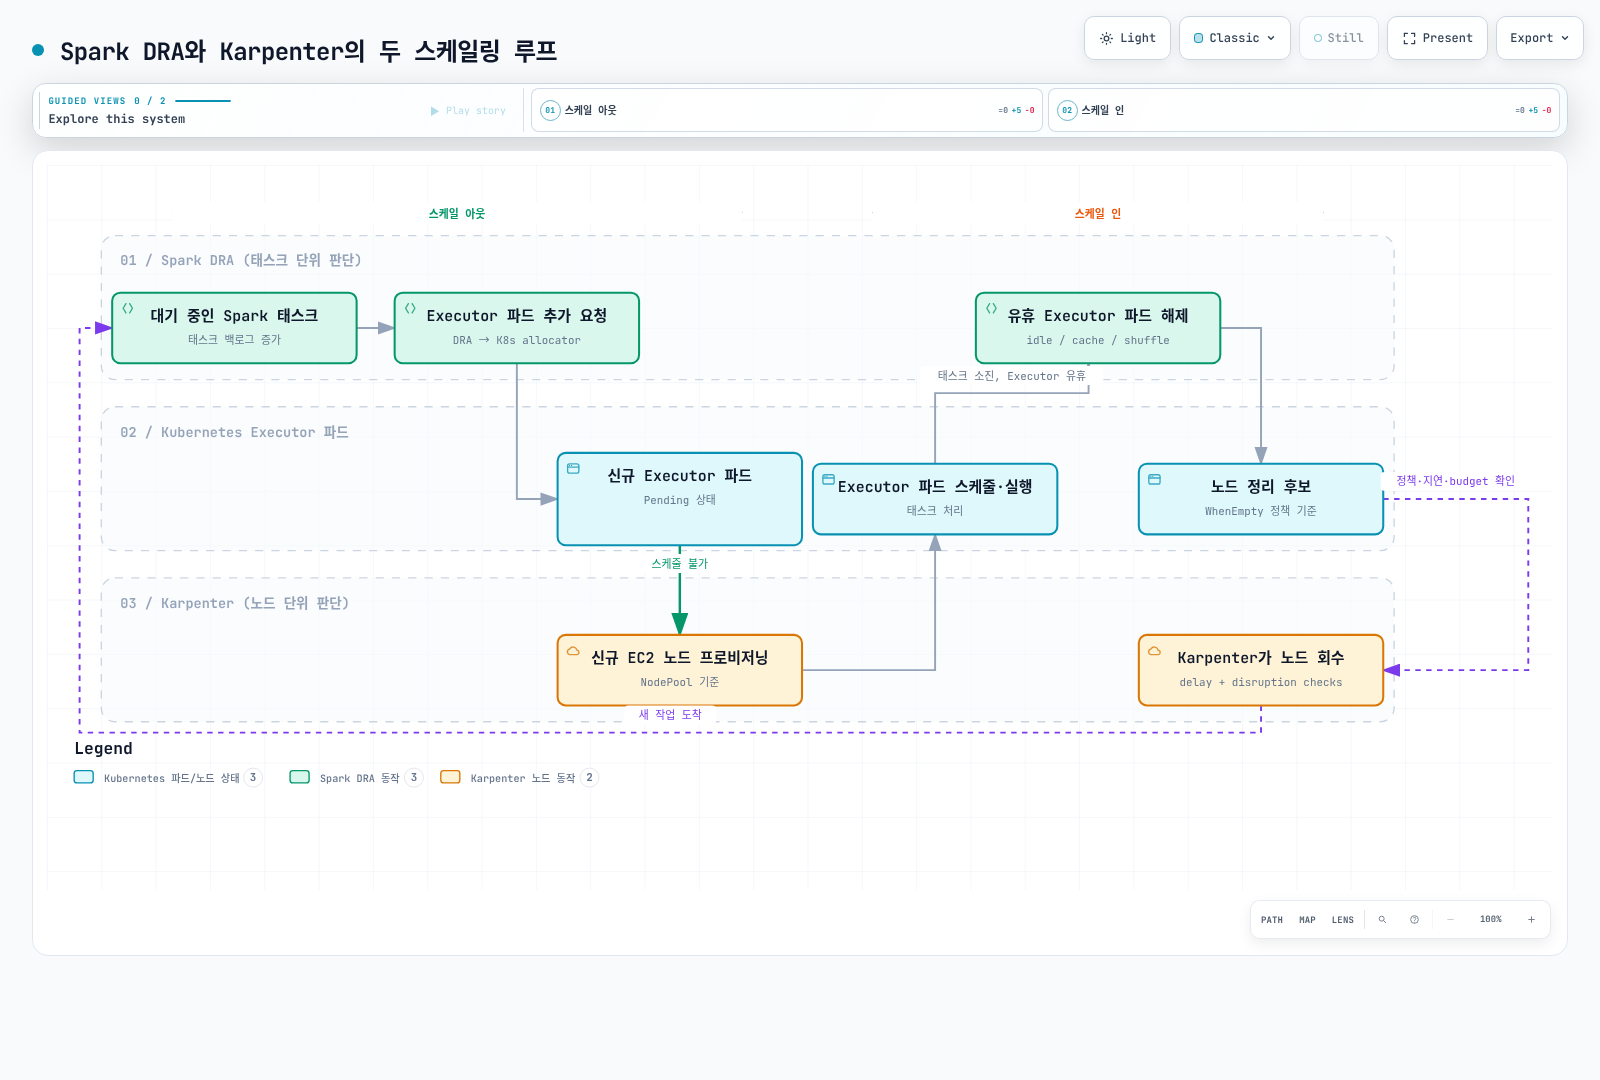Click cloud icon on Karpenter가 노드 회수
1600x1080 pixels.
(1154, 651)
